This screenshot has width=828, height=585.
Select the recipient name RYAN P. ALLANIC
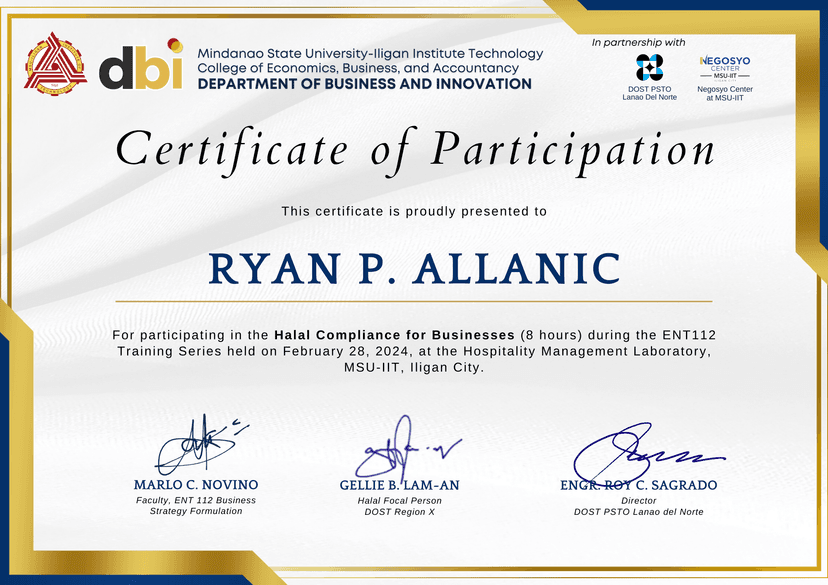click(414, 268)
